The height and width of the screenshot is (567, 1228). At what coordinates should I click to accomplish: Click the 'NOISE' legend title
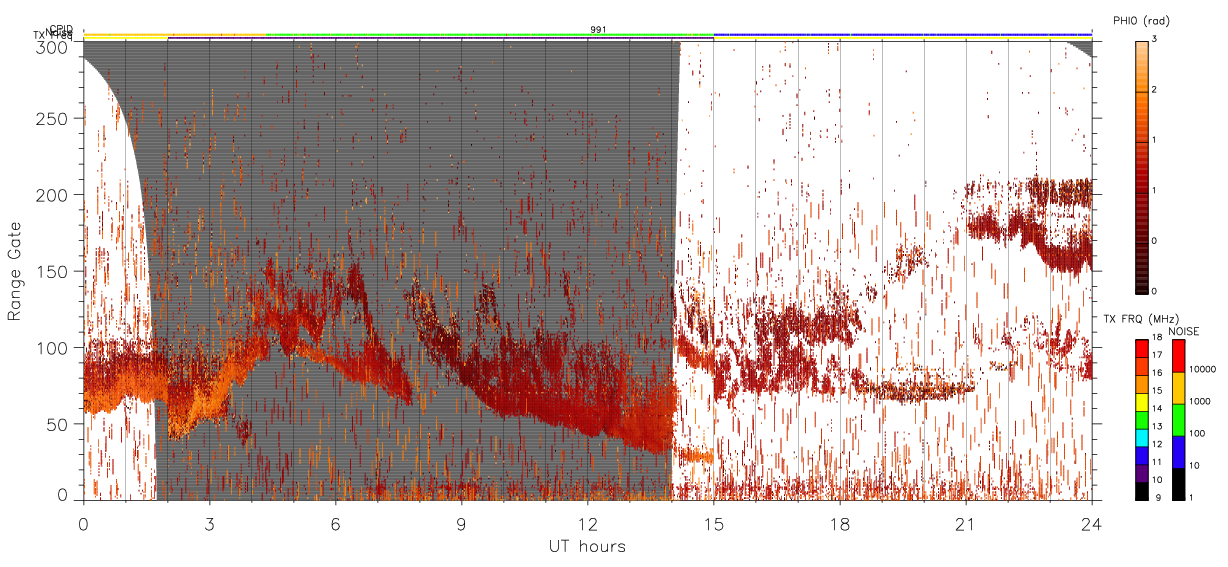click(x=1184, y=330)
